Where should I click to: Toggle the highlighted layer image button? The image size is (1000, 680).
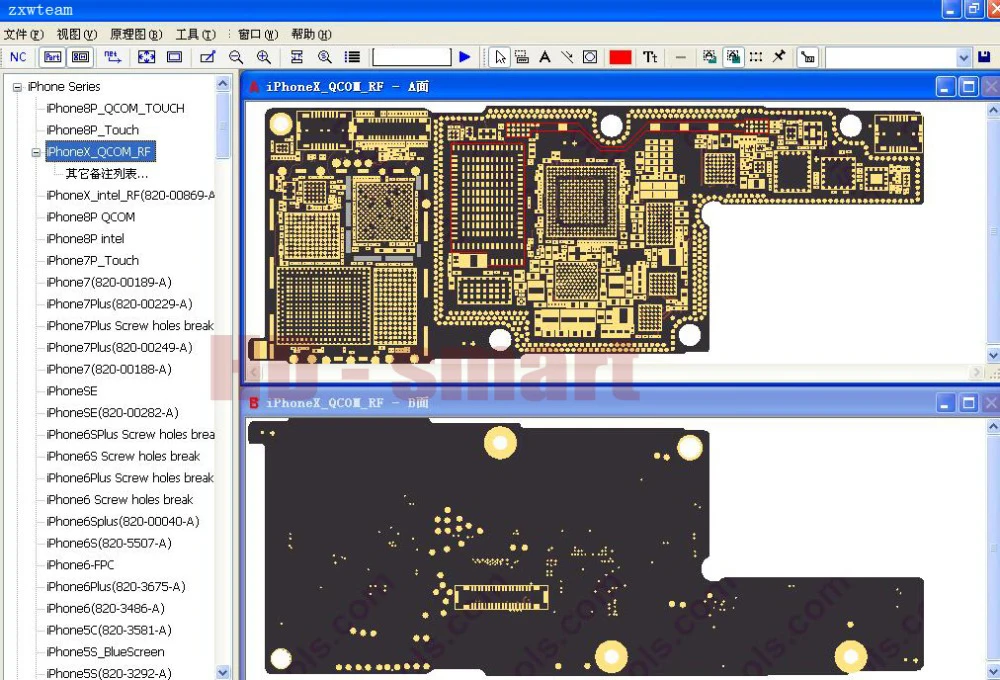pos(733,57)
